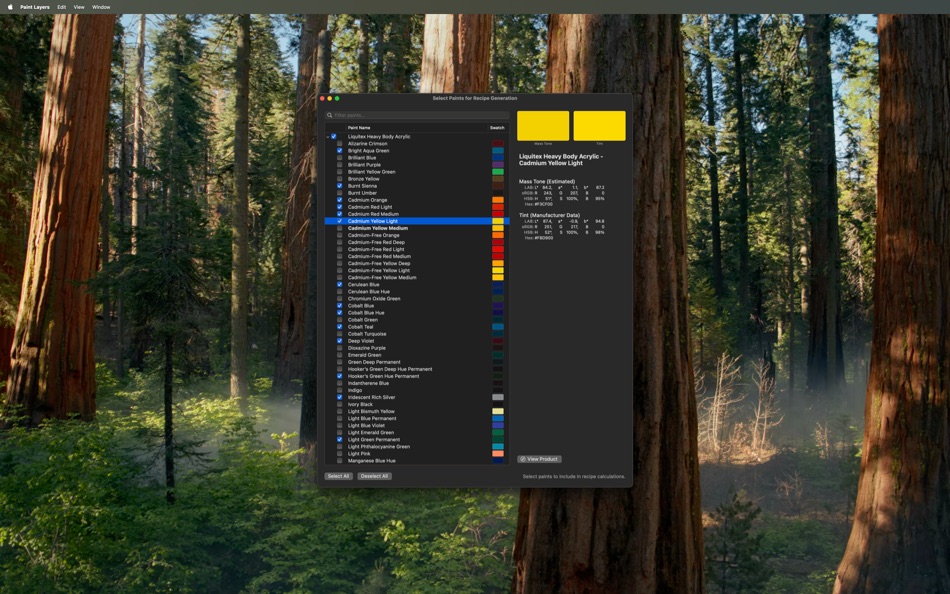Select the Cadmium-Free Yellow Deep row
The image size is (950, 594).
point(417,264)
